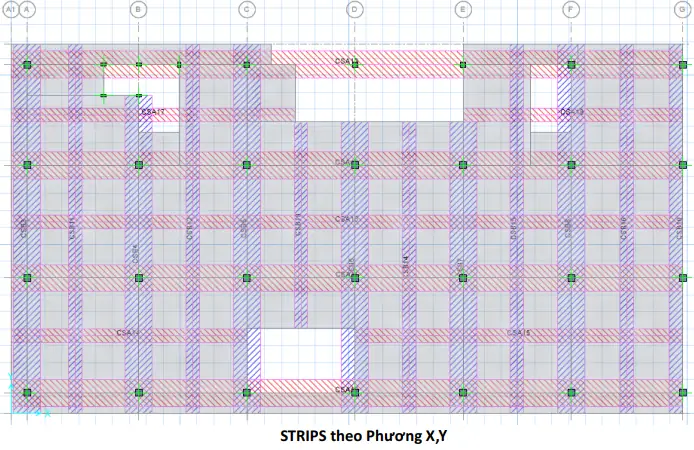Select column node at grid C, topmost row
This screenshot has width=694, height=450.
[x=247, y=65]
